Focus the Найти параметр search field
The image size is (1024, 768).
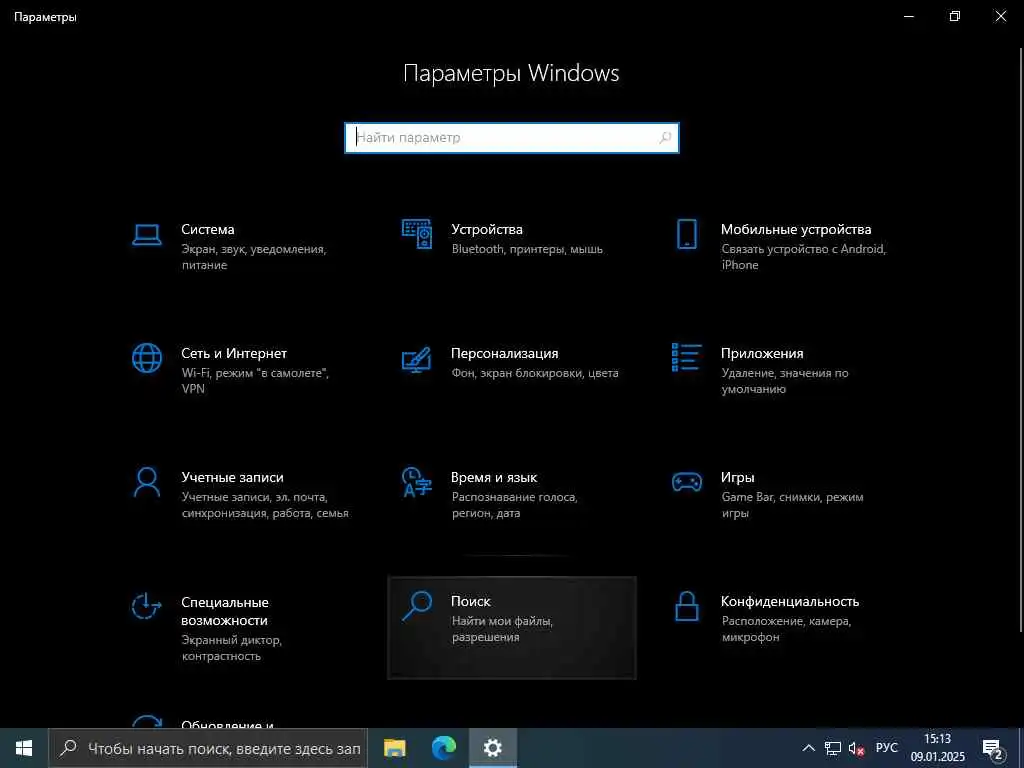pos(512,138)
